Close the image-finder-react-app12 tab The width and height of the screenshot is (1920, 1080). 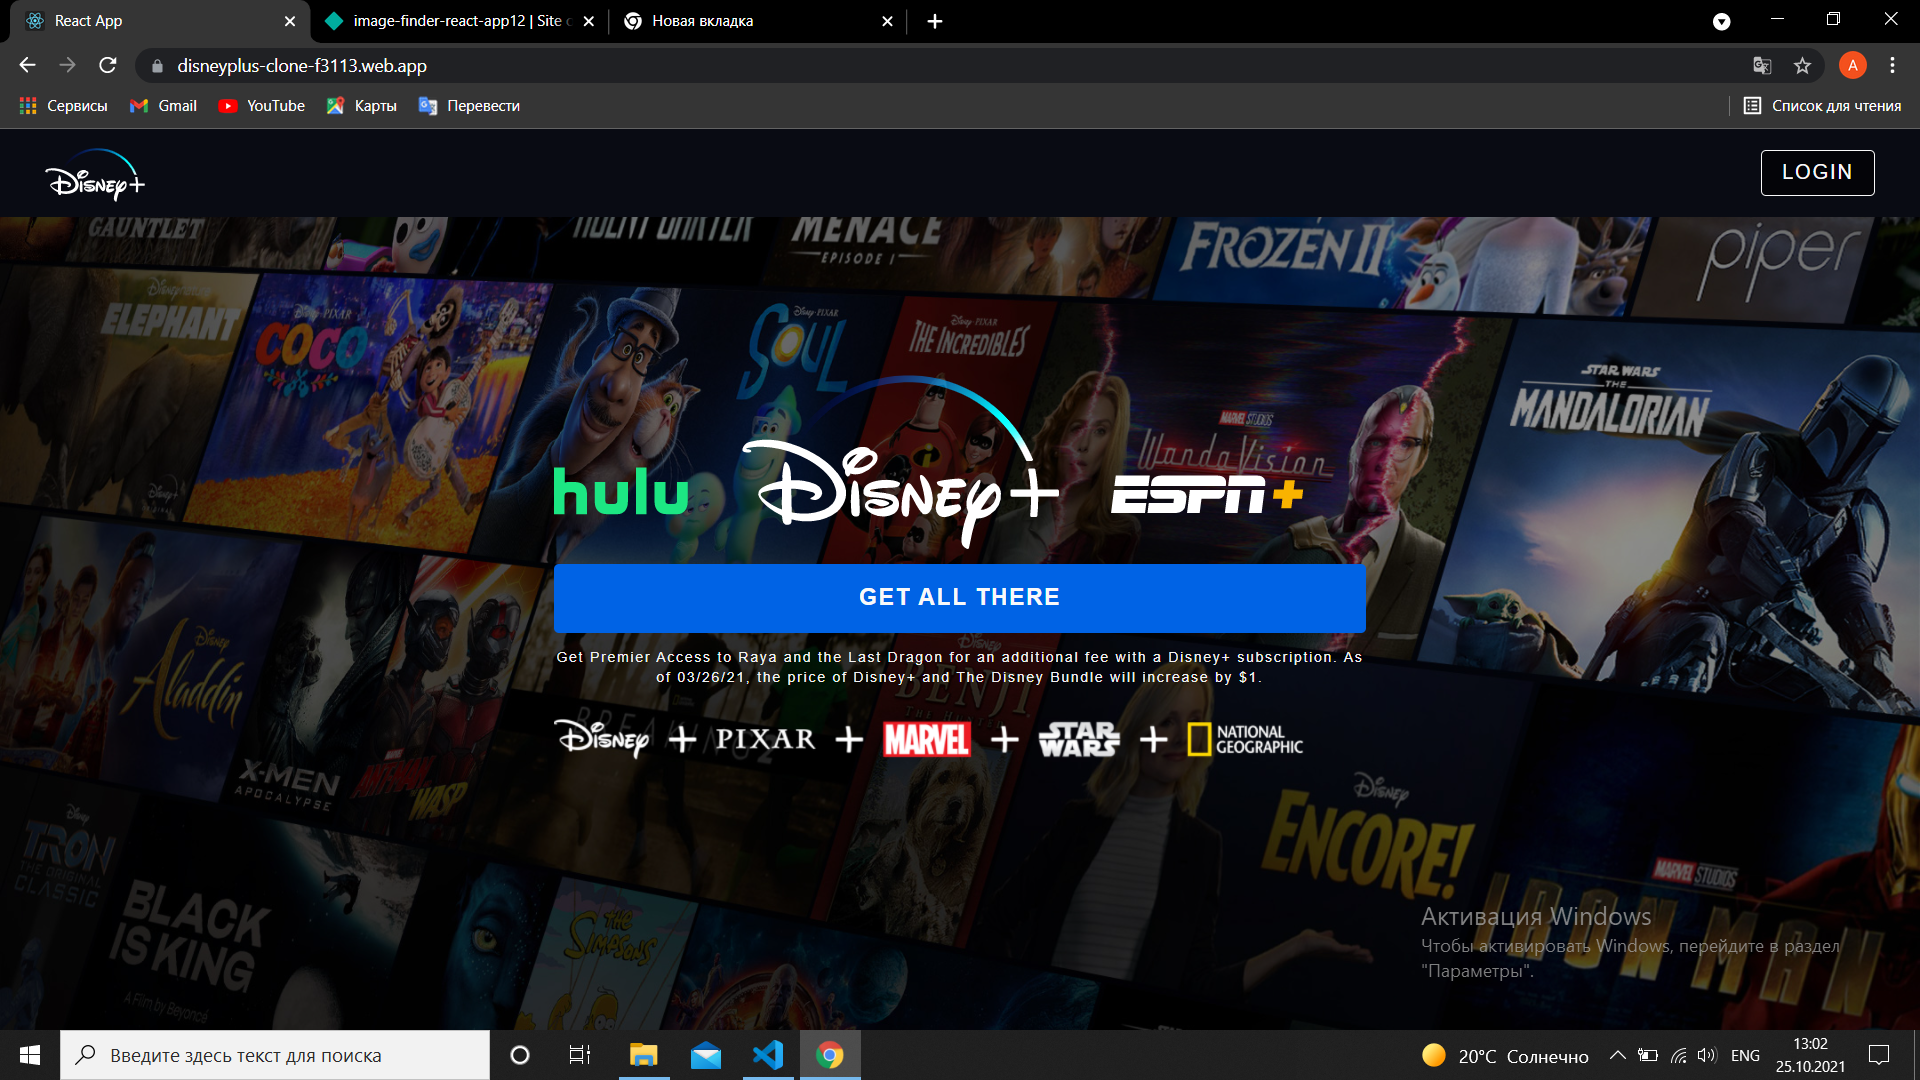point(589,21)
